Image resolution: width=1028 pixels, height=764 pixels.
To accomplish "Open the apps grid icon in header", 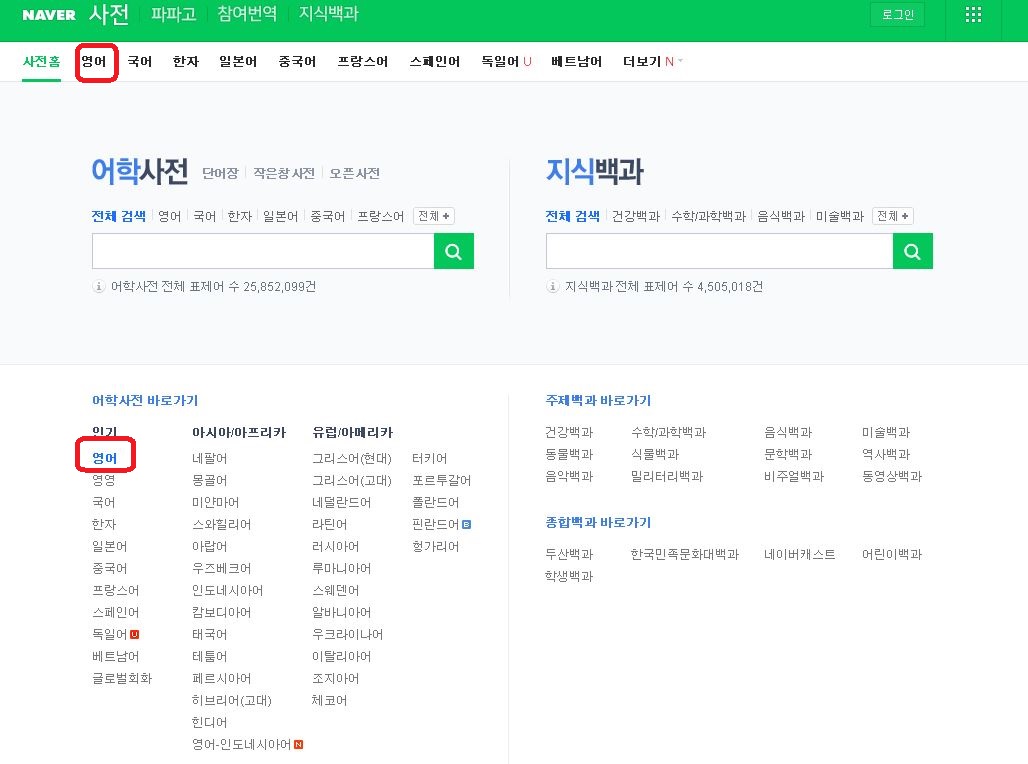I will (x=973, y=15).
